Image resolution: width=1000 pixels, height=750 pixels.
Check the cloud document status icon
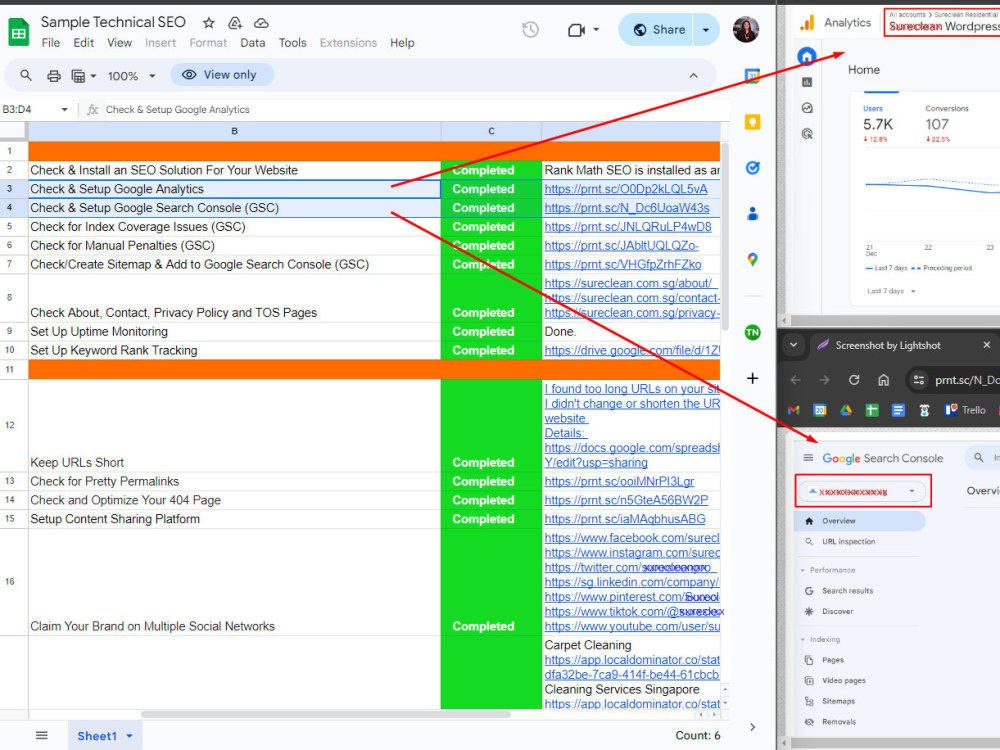[x=261, y=23]
